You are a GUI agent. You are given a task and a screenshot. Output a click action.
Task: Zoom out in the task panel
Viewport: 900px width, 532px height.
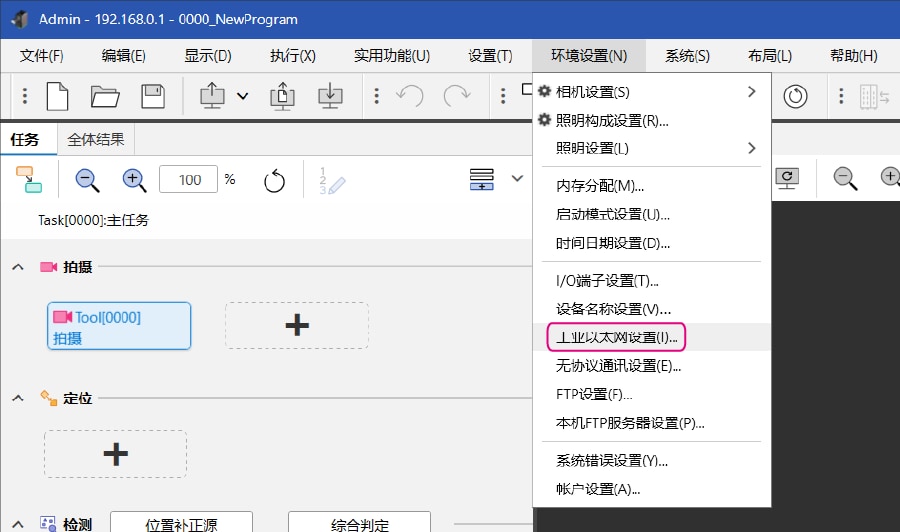click(87, 180)
